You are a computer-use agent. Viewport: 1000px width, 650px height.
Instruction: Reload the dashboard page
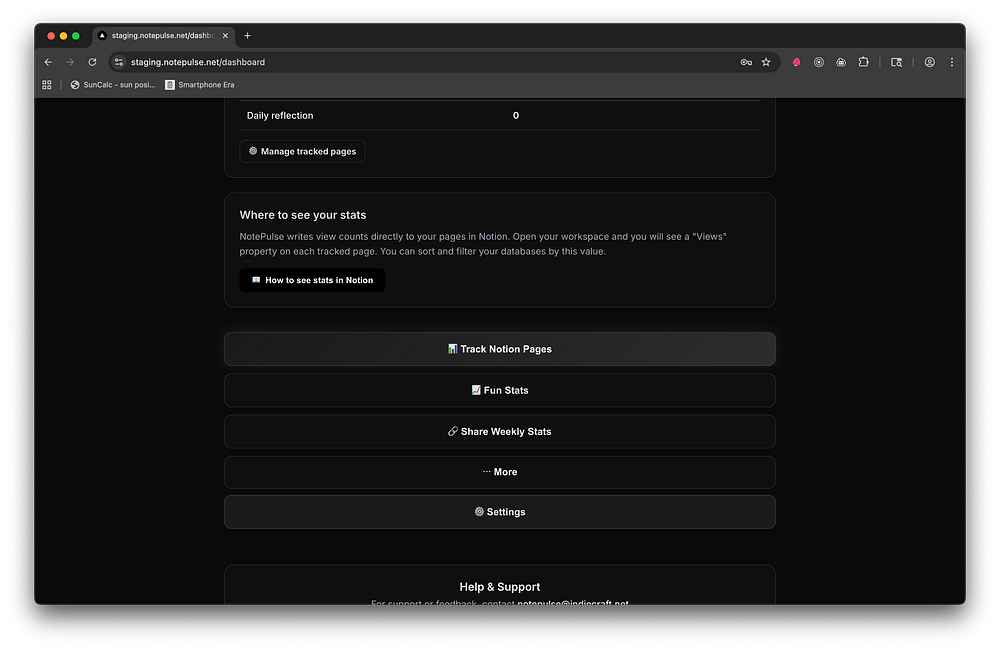92,62
